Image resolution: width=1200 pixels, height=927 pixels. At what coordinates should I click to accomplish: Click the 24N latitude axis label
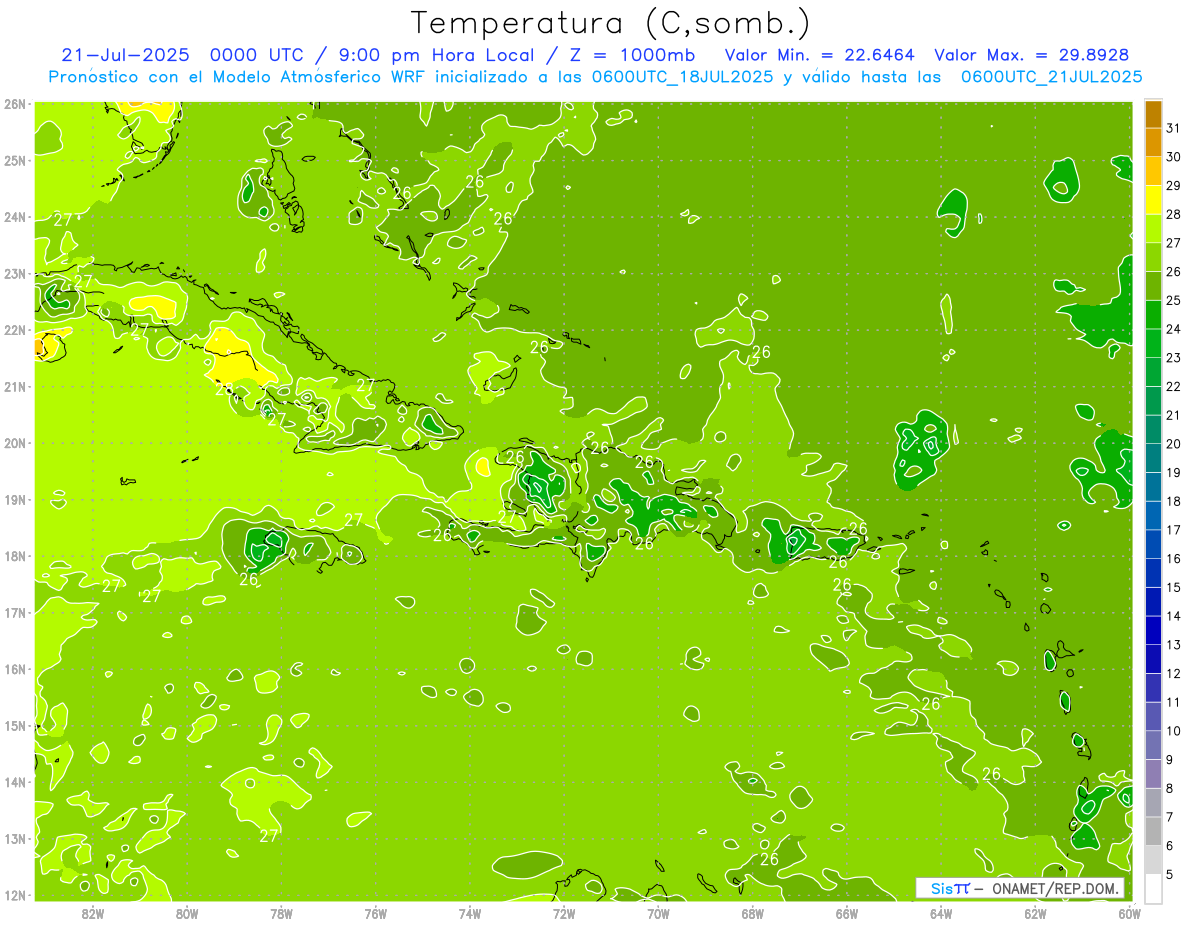click(x=14, y=217)
